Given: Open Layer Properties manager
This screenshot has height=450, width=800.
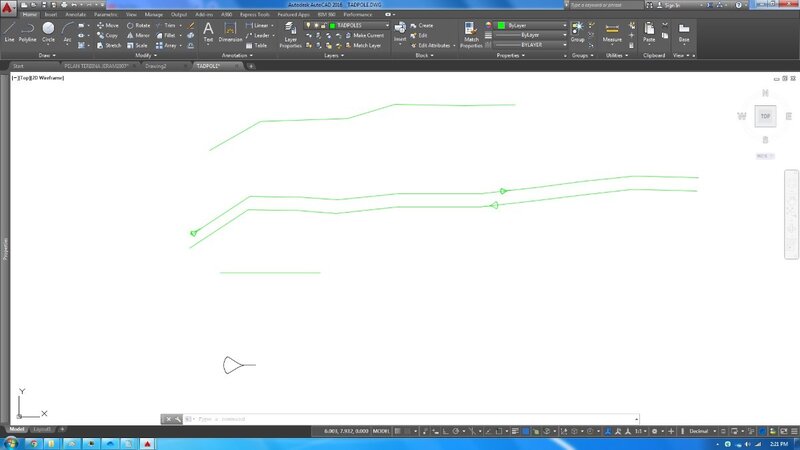Looking at the screenshot, I should [290, 35].
